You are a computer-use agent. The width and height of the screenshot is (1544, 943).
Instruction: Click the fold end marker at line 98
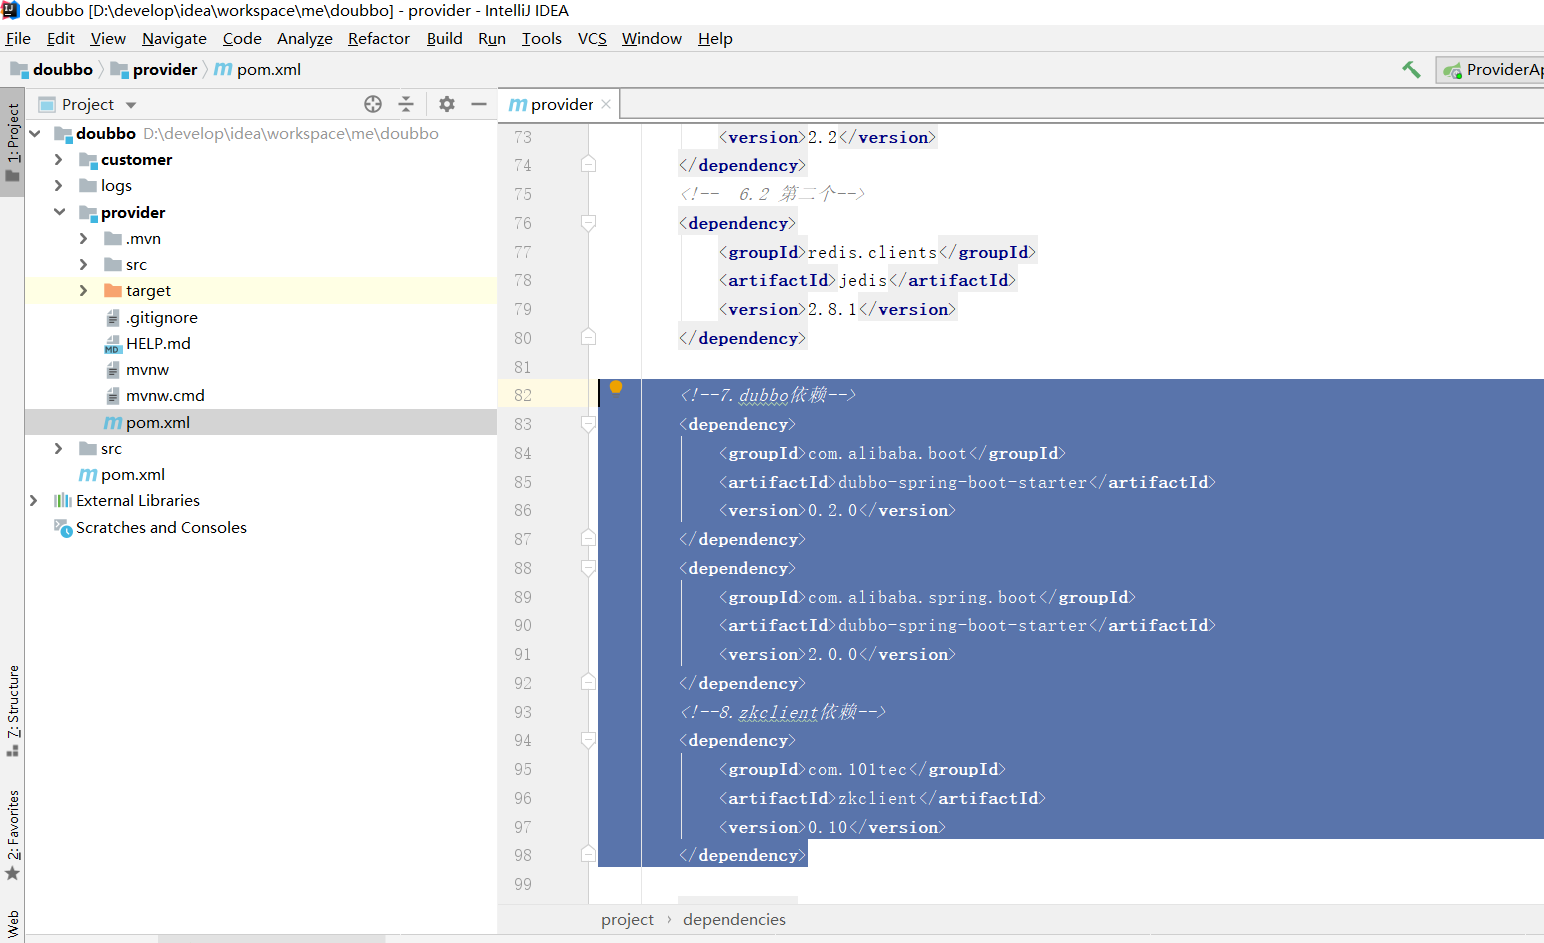[588, 854]
